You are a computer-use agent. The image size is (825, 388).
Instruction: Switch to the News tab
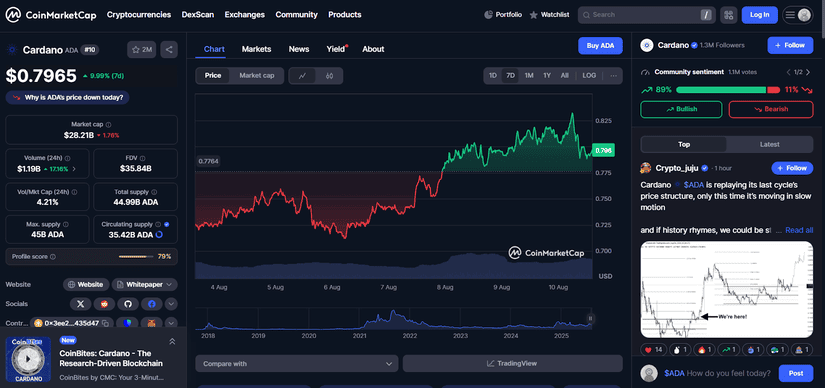point(299,49)
